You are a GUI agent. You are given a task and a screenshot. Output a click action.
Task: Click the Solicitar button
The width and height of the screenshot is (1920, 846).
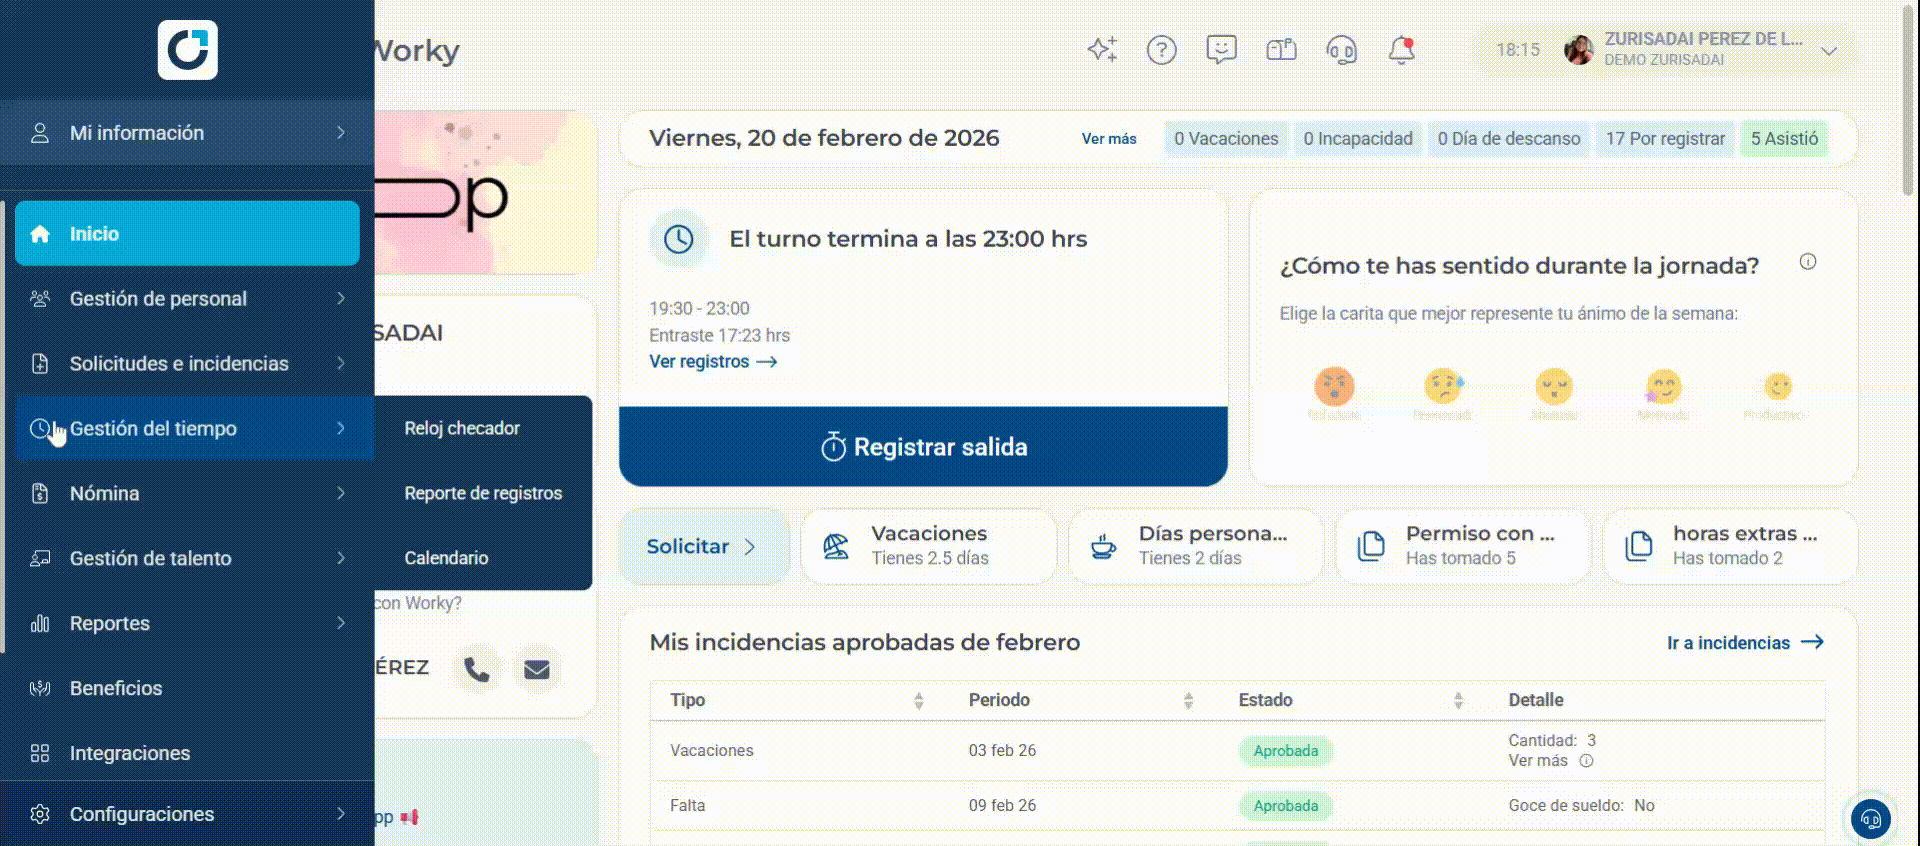705,546
